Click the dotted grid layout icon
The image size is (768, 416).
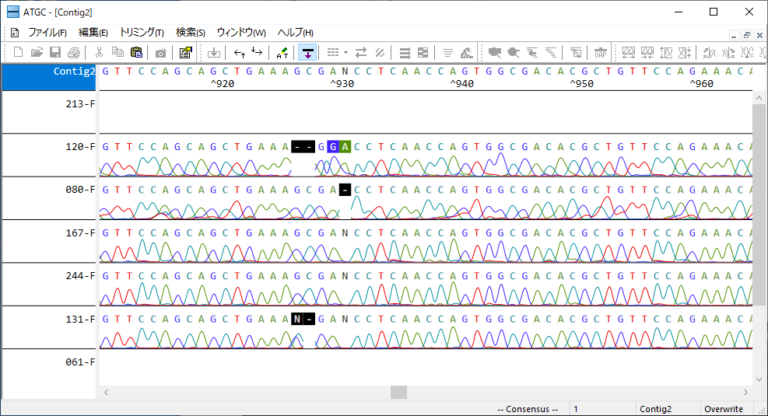tap(333, 52)
